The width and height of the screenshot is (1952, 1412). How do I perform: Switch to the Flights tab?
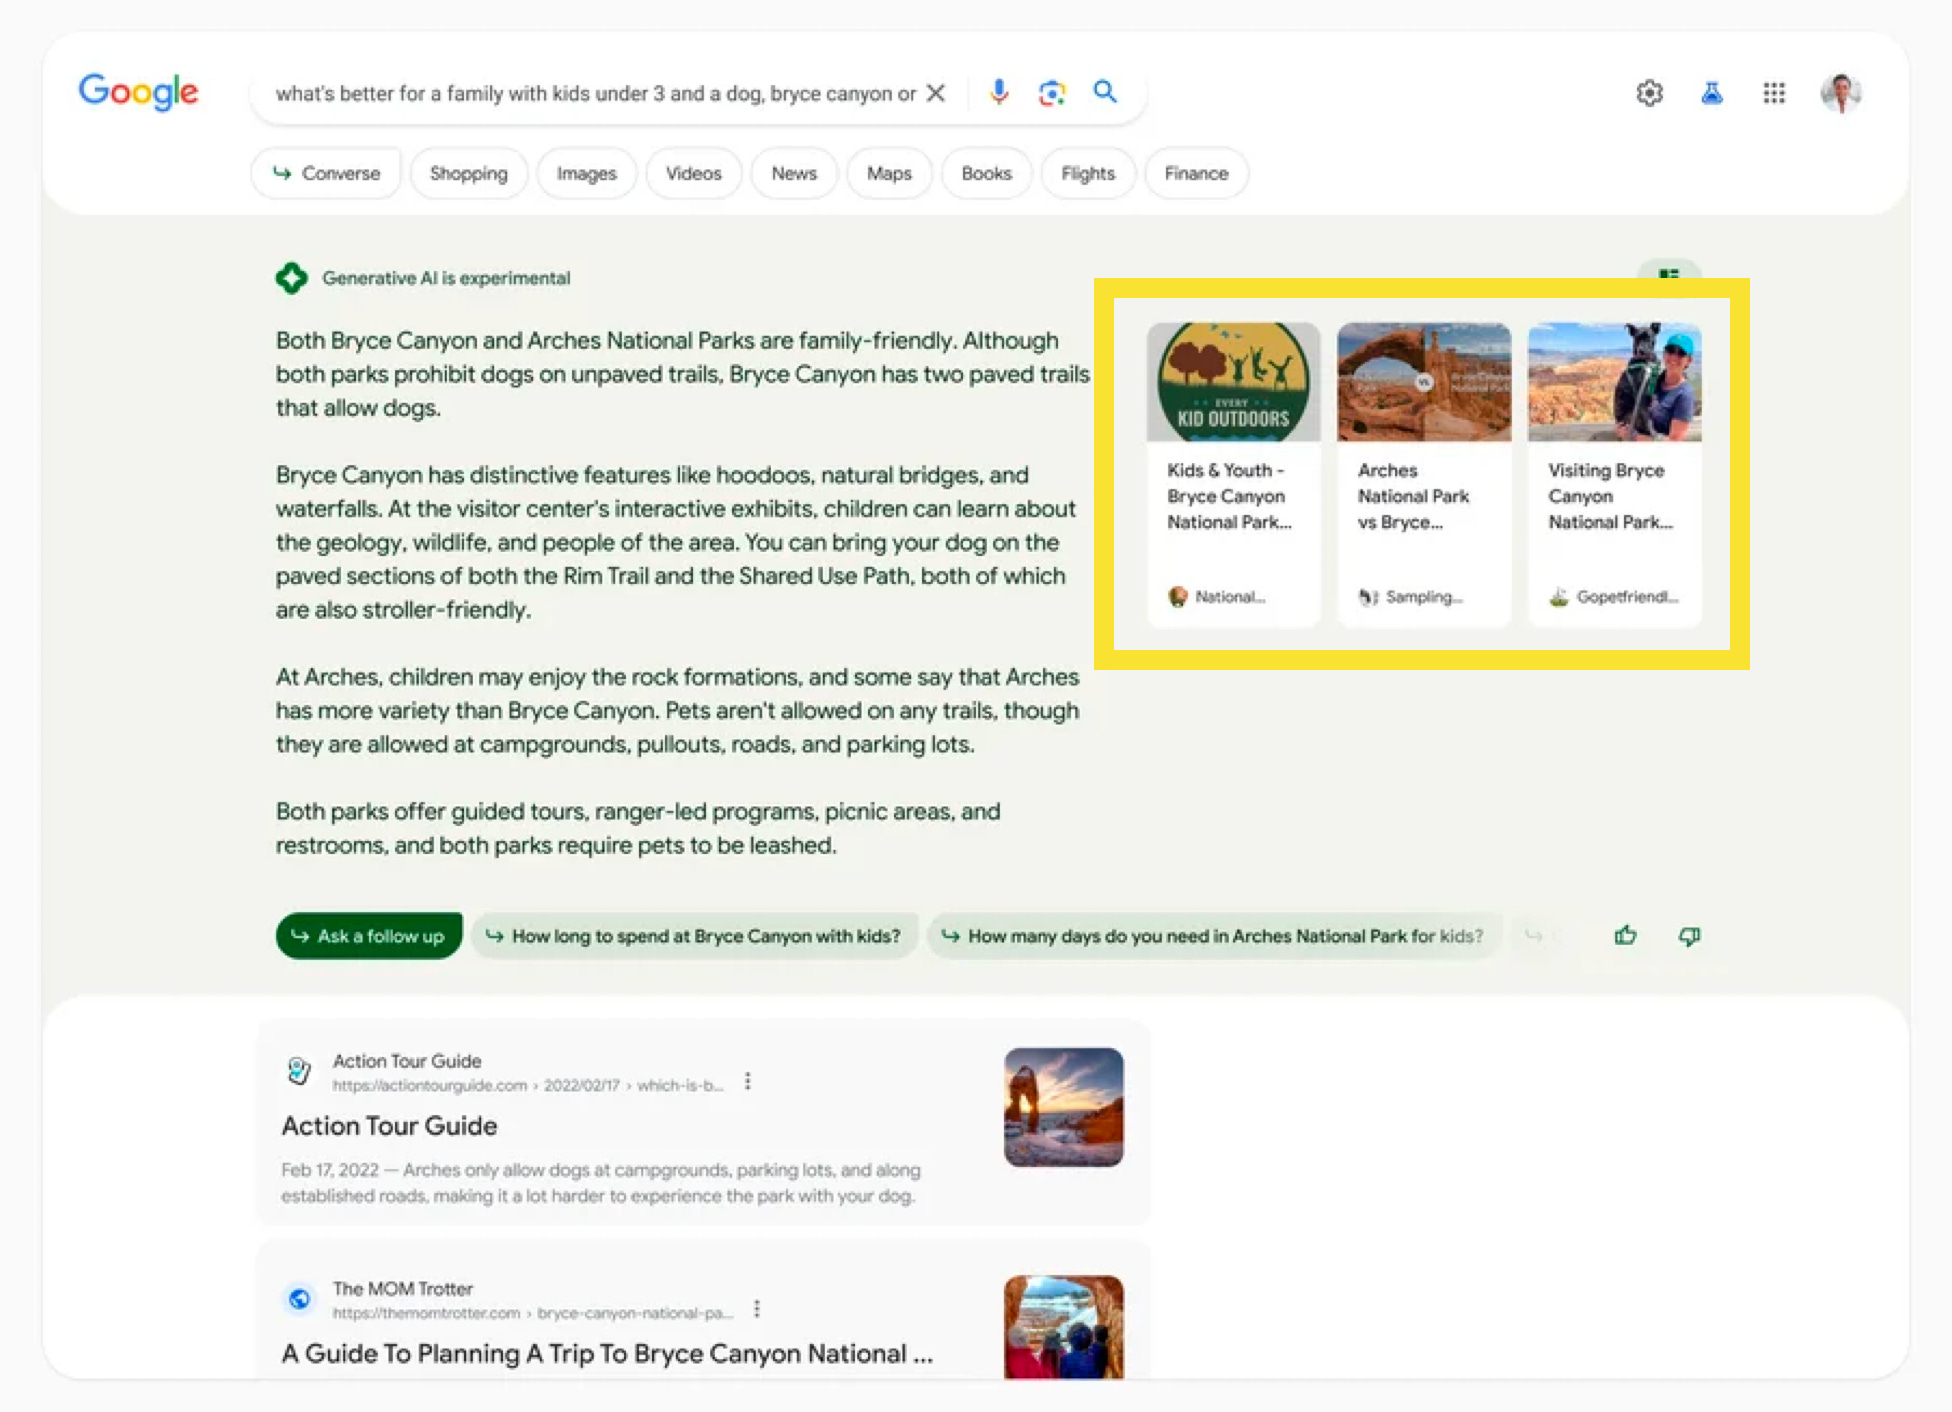pyautogui.click(x=1087, y=173)
